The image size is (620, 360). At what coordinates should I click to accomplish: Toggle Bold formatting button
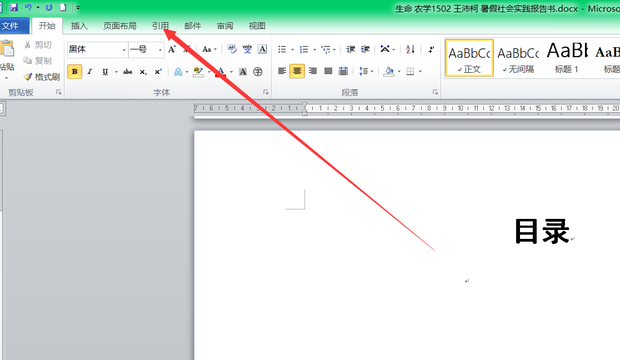click(75, 72)
